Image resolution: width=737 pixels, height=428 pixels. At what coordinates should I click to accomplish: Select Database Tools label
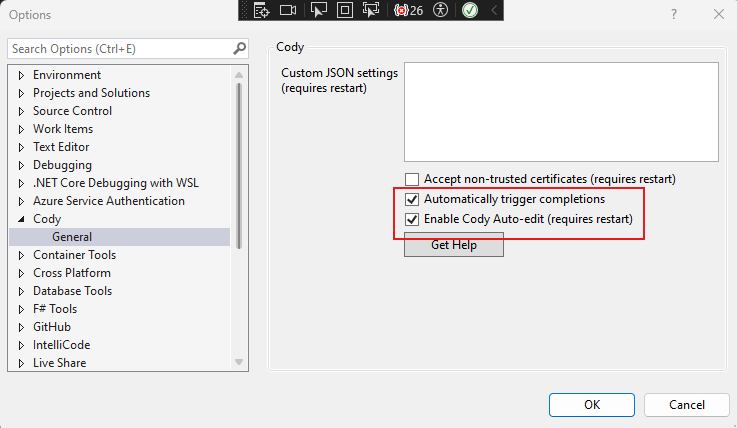click(x=72, y=291)
